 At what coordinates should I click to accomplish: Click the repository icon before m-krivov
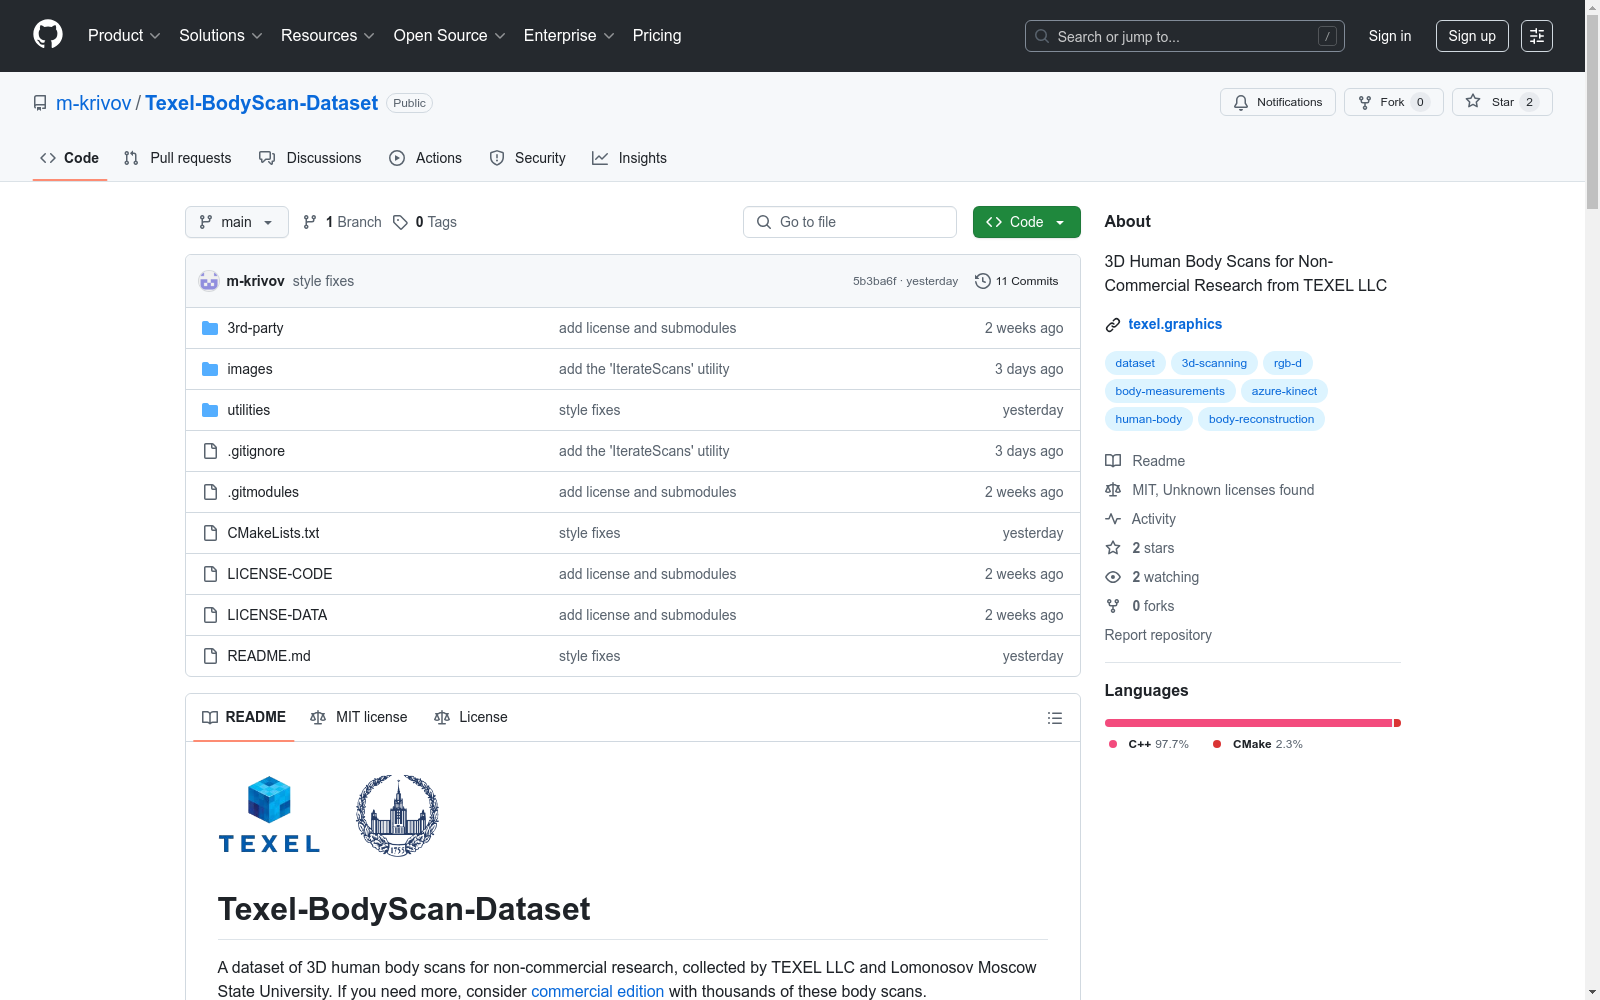(40, 103)
